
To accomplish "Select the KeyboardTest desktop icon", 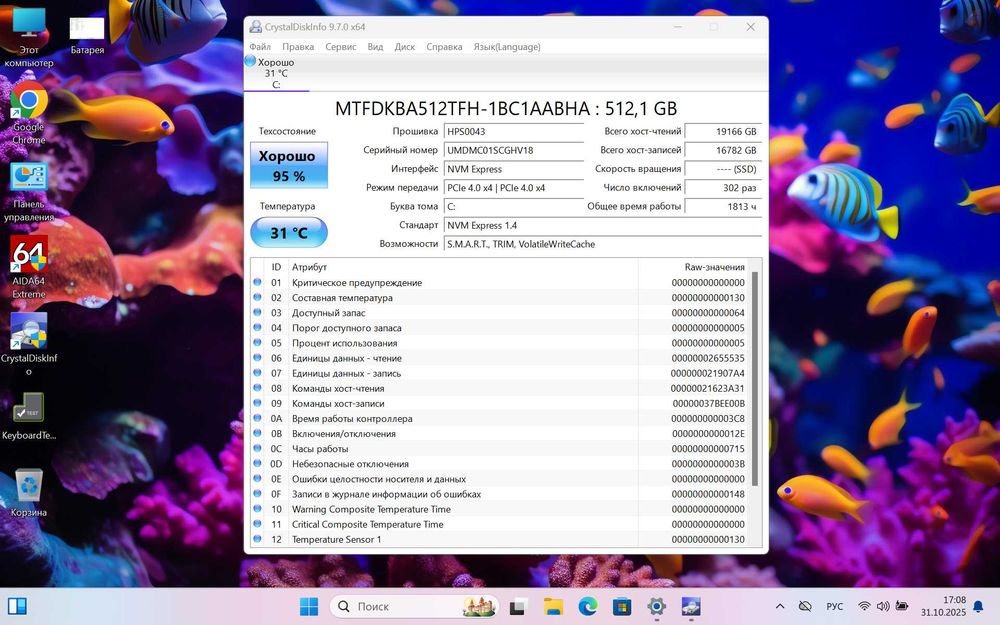I will (x=28, y=416).
